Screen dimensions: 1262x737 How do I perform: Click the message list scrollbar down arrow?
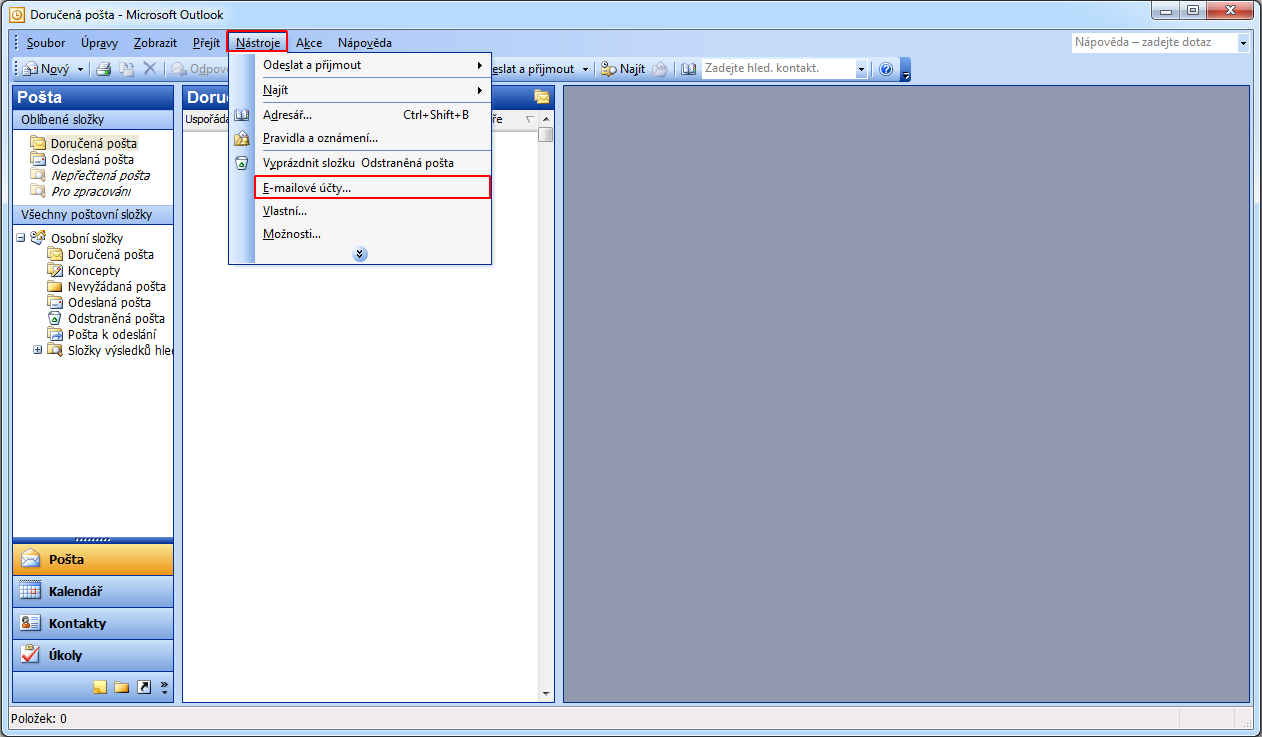coord(545,693)
